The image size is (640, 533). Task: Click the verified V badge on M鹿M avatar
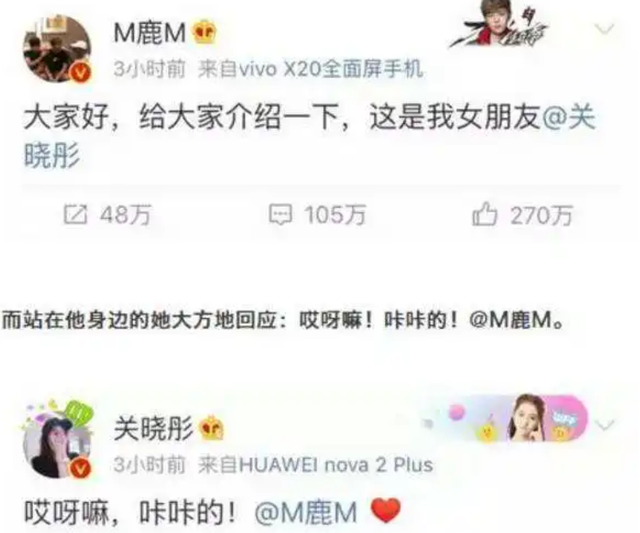click(80, 73)
